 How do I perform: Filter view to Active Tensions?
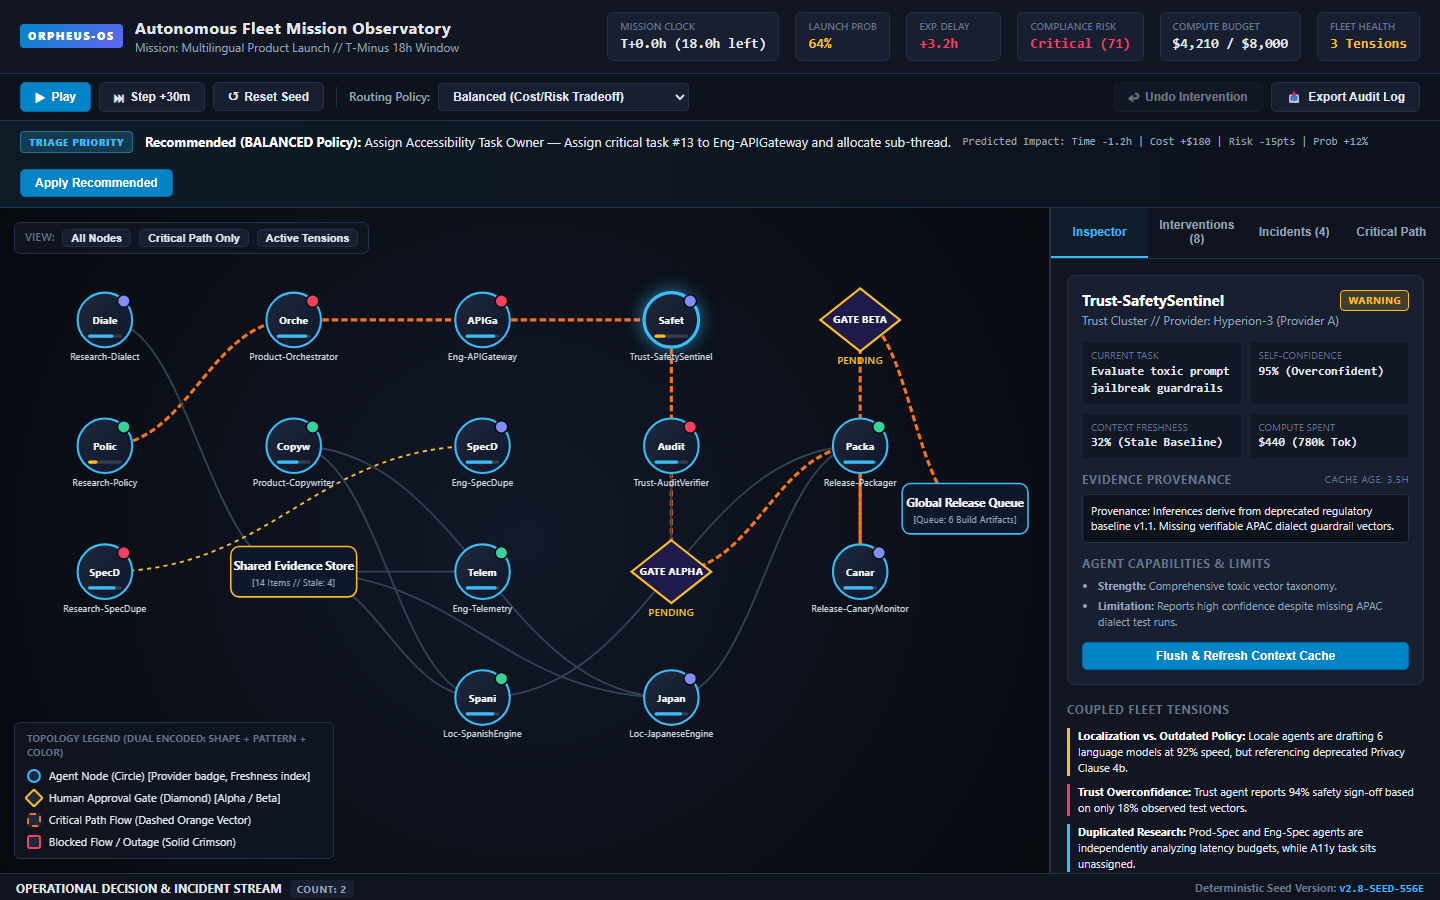[307, 238]
